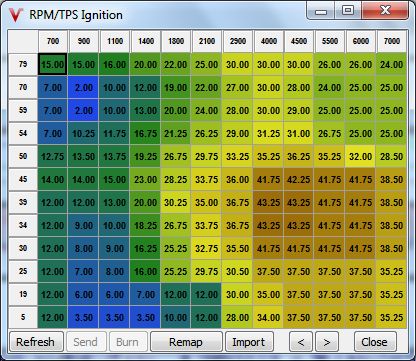Maximize the RPM/TPS Ignition window
This screenshot has width=416, height=361.
(x=348, y=10)
